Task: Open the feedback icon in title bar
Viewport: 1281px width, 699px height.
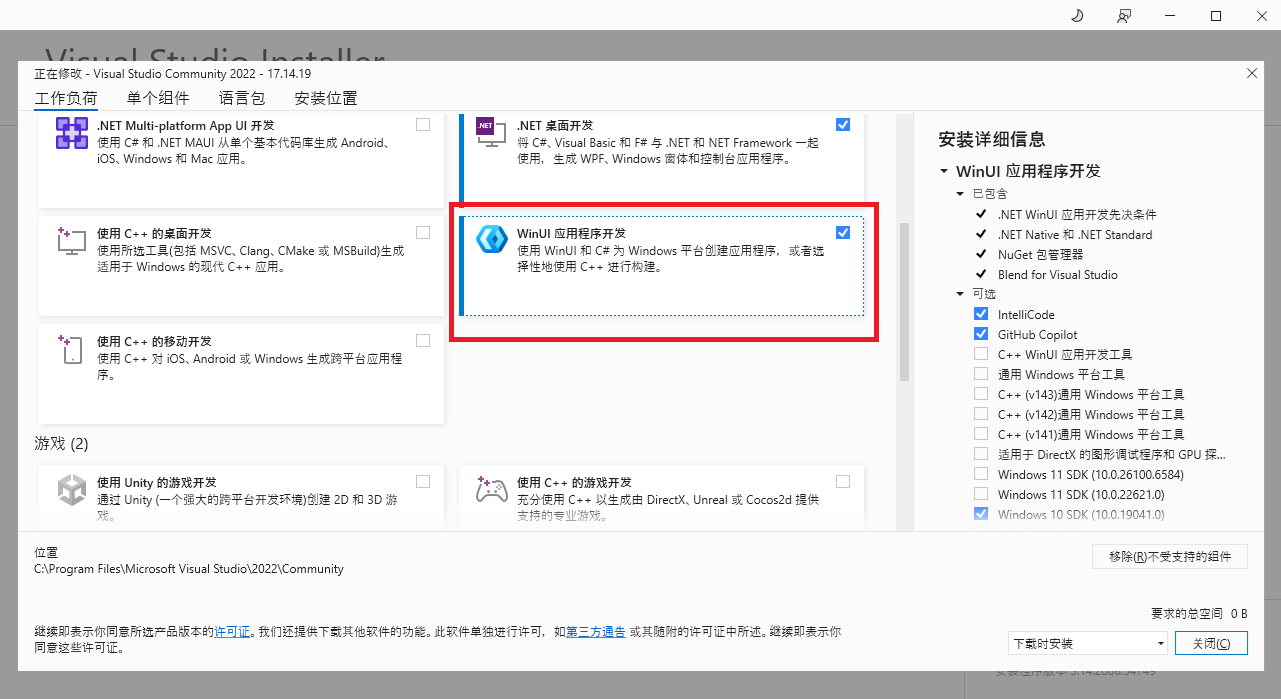Action: pos(1124,16)
